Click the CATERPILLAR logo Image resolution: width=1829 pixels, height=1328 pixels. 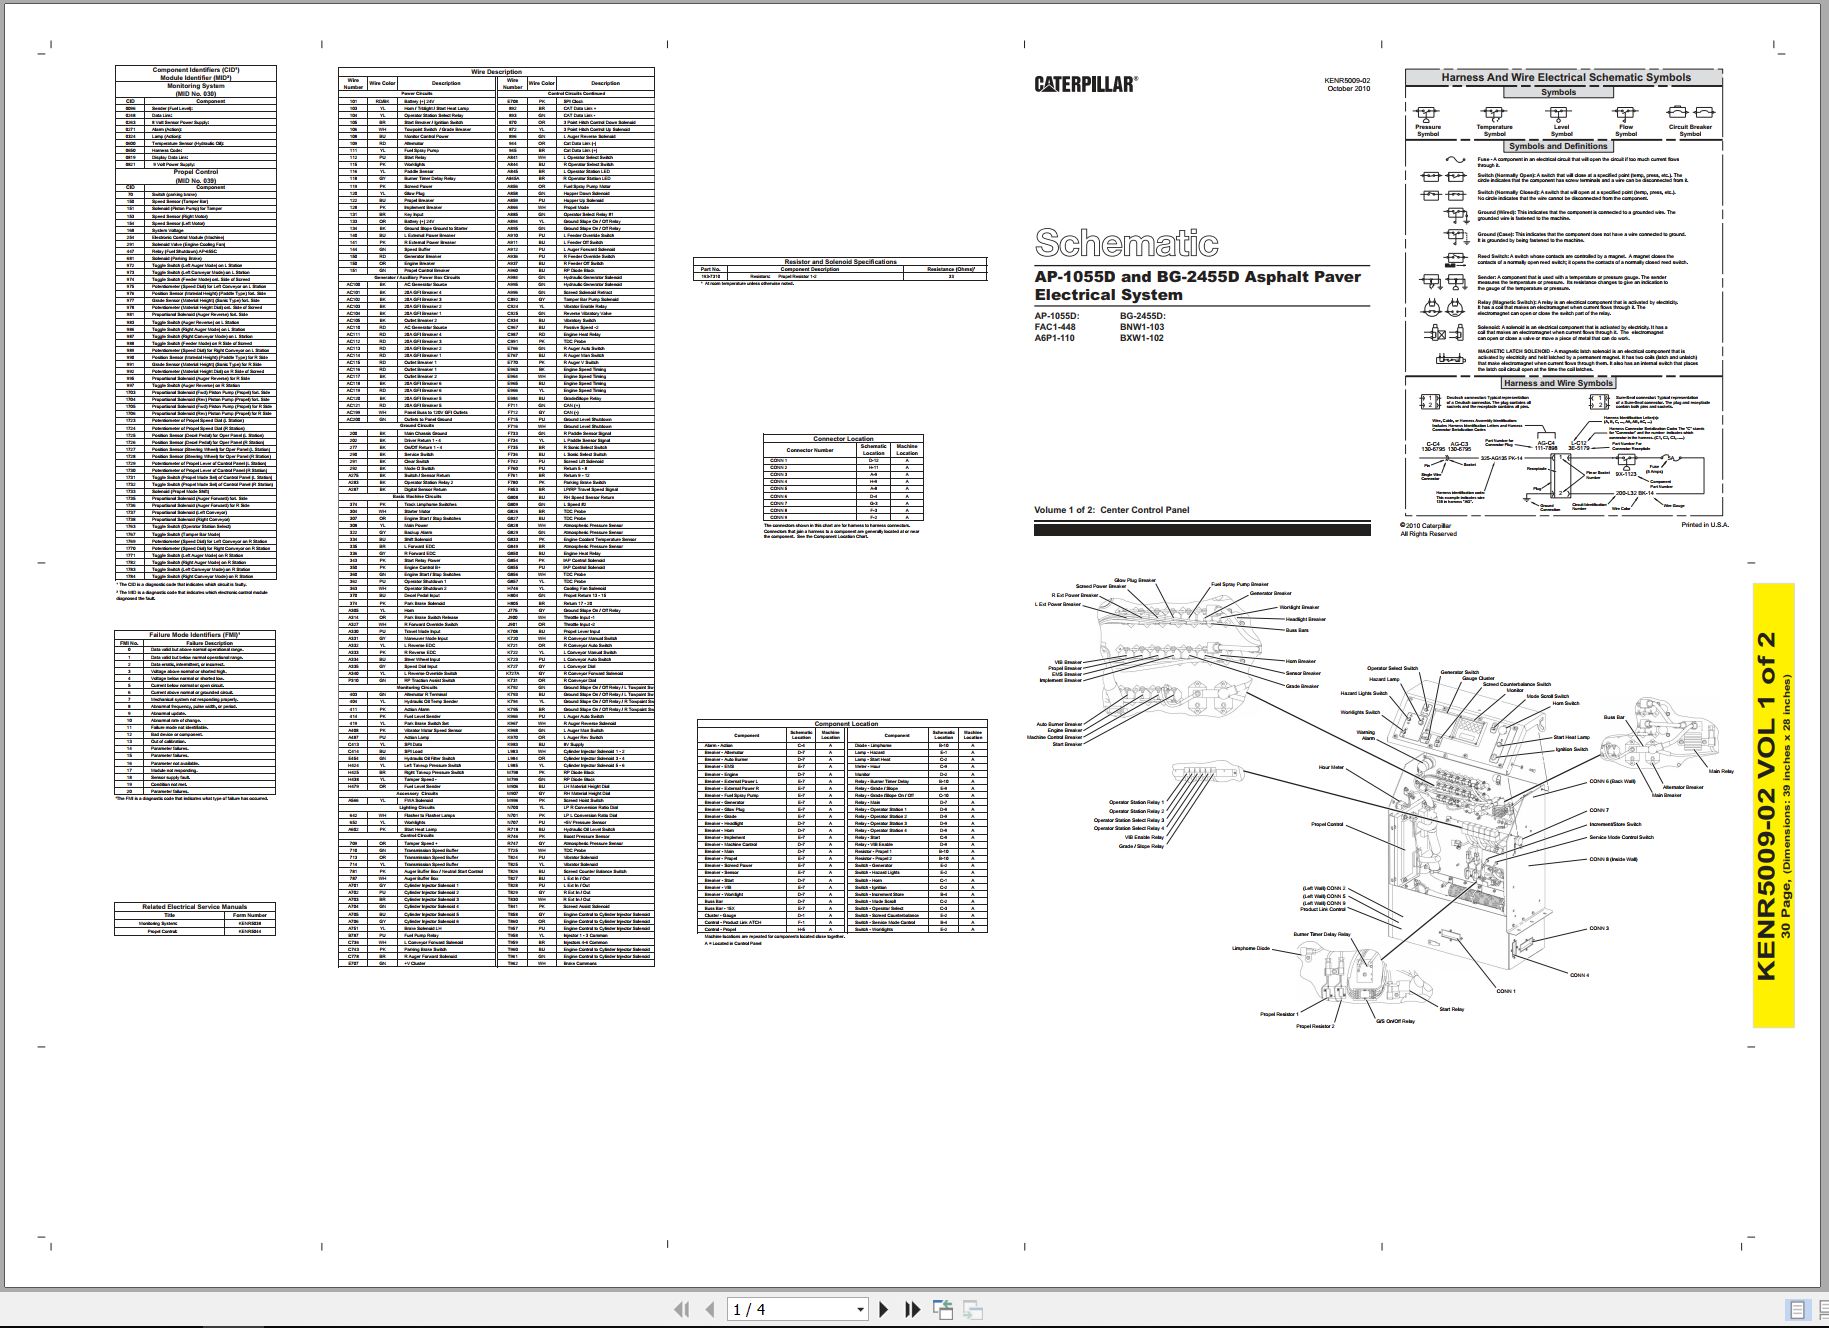coord(1085,84)
